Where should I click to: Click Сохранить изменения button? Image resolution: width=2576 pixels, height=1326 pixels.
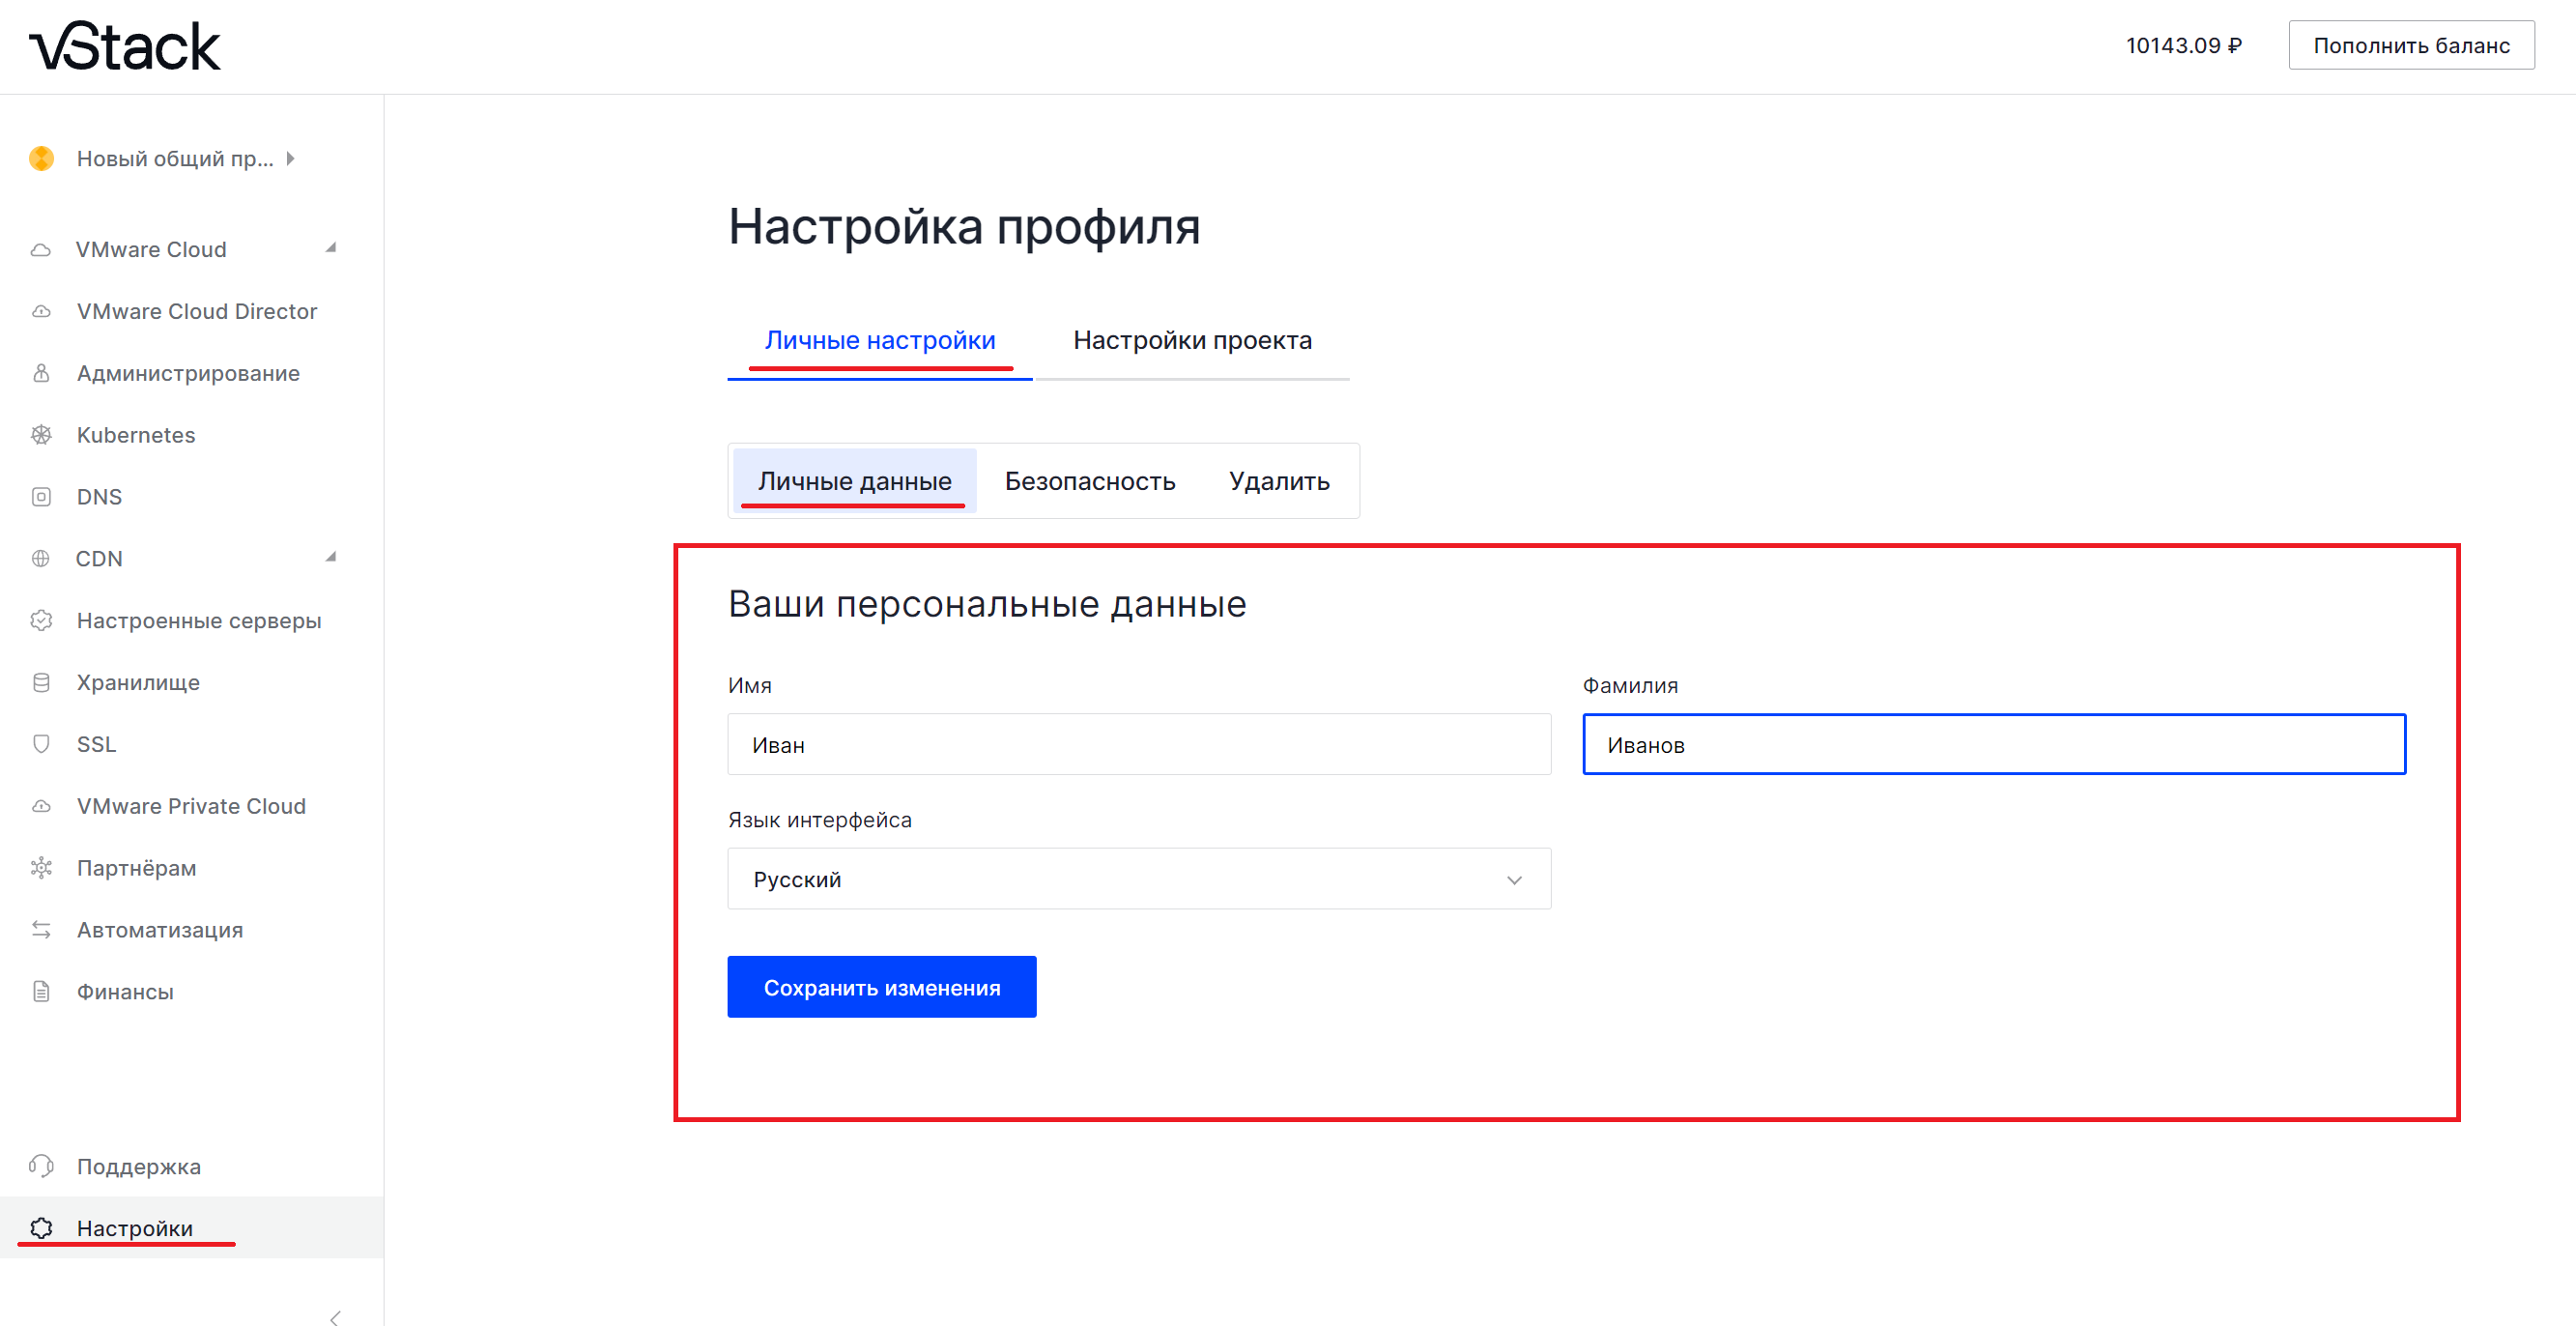point(882,987)
